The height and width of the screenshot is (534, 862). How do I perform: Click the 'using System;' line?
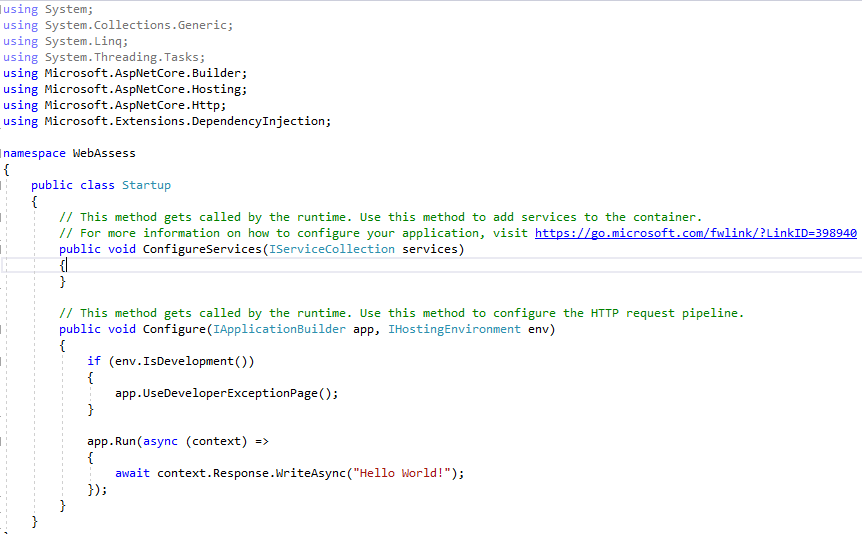click(x=48, y=9)
